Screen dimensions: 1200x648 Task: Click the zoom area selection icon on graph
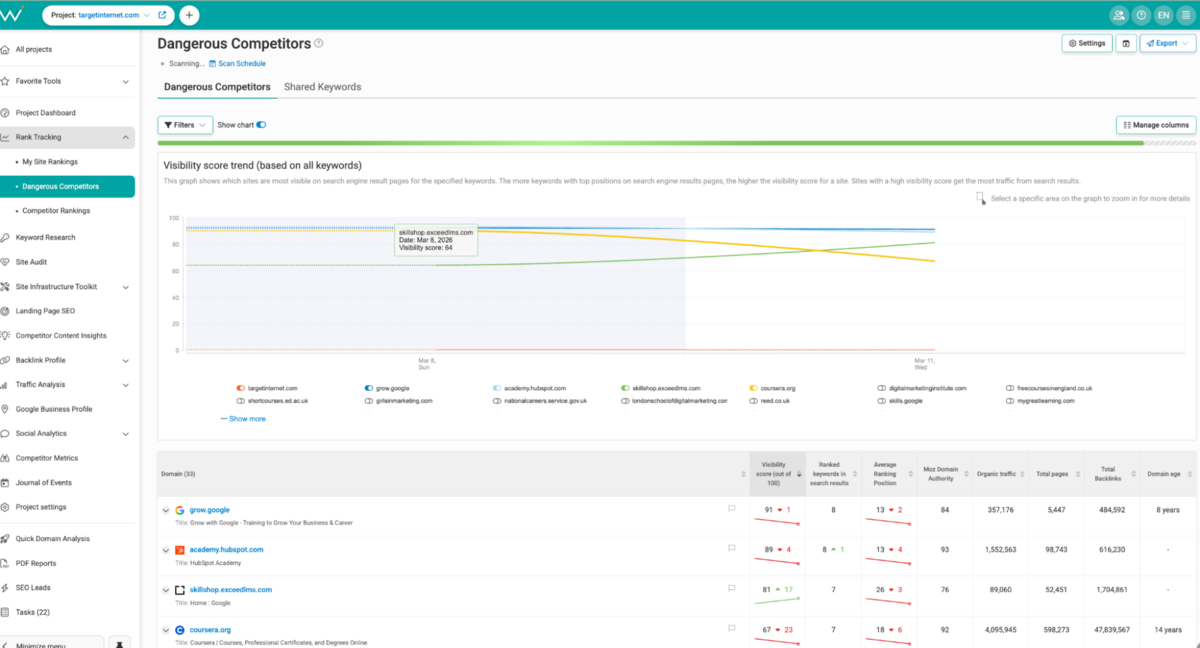(x=981, y=198)
